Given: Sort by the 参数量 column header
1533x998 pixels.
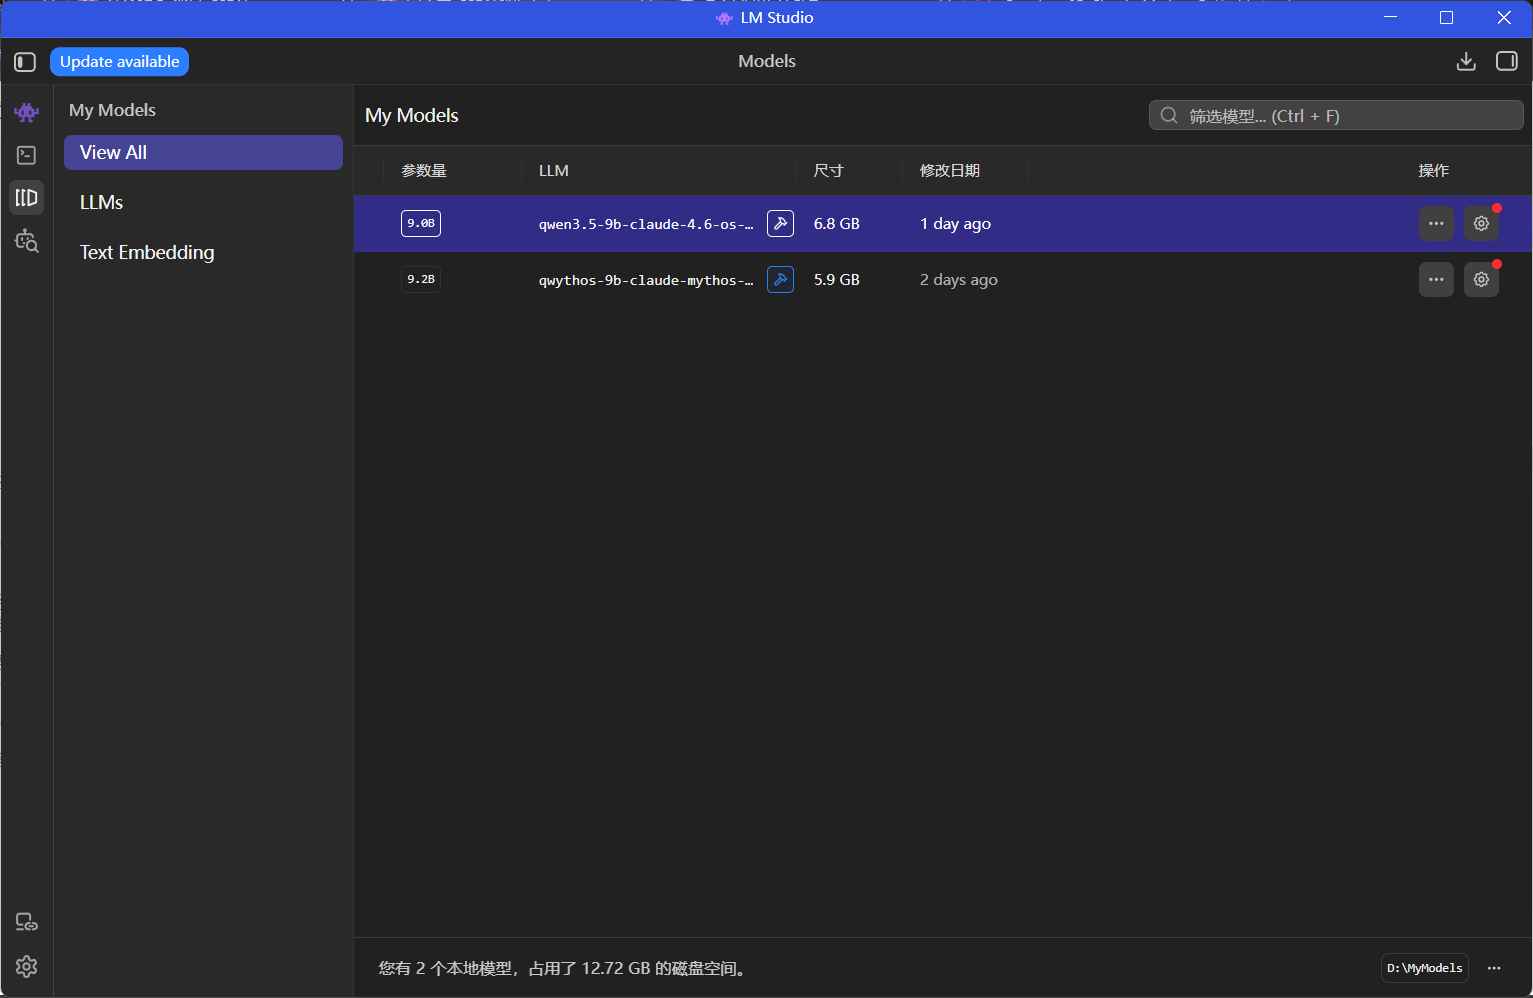Looking at the screenshot, I should tap(424, 171).
